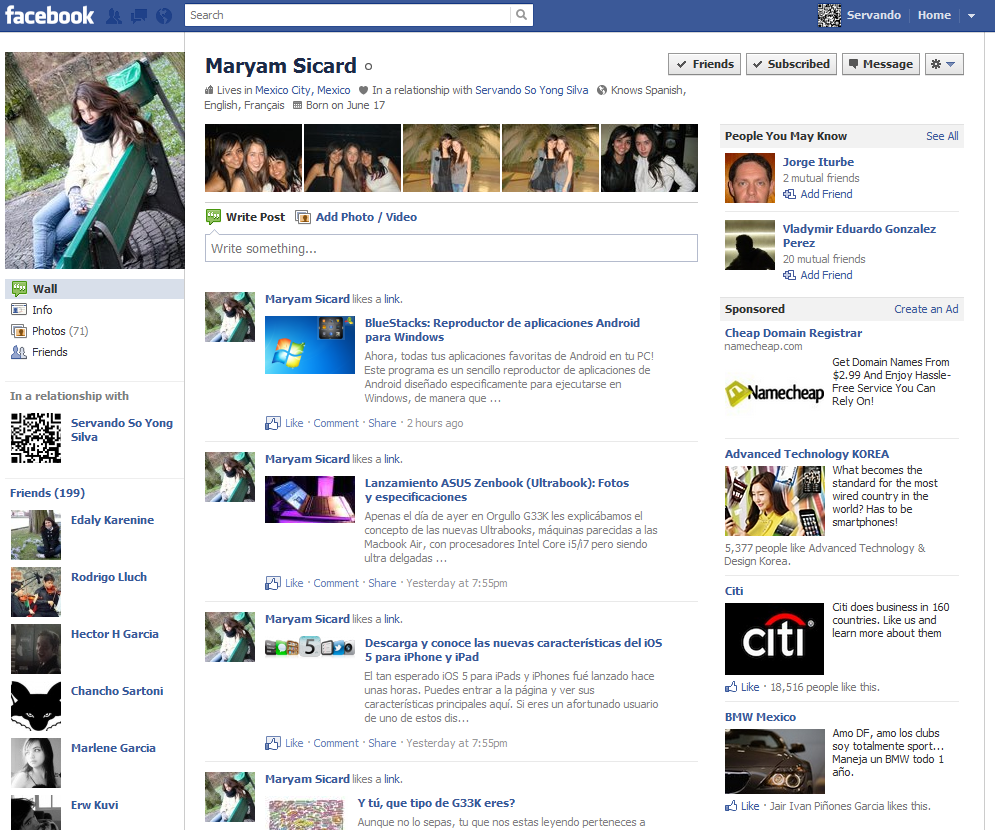Click thumbs-up icon on Citi ad
The height and width of the screenshot is (830, 995).
[731, 687]
